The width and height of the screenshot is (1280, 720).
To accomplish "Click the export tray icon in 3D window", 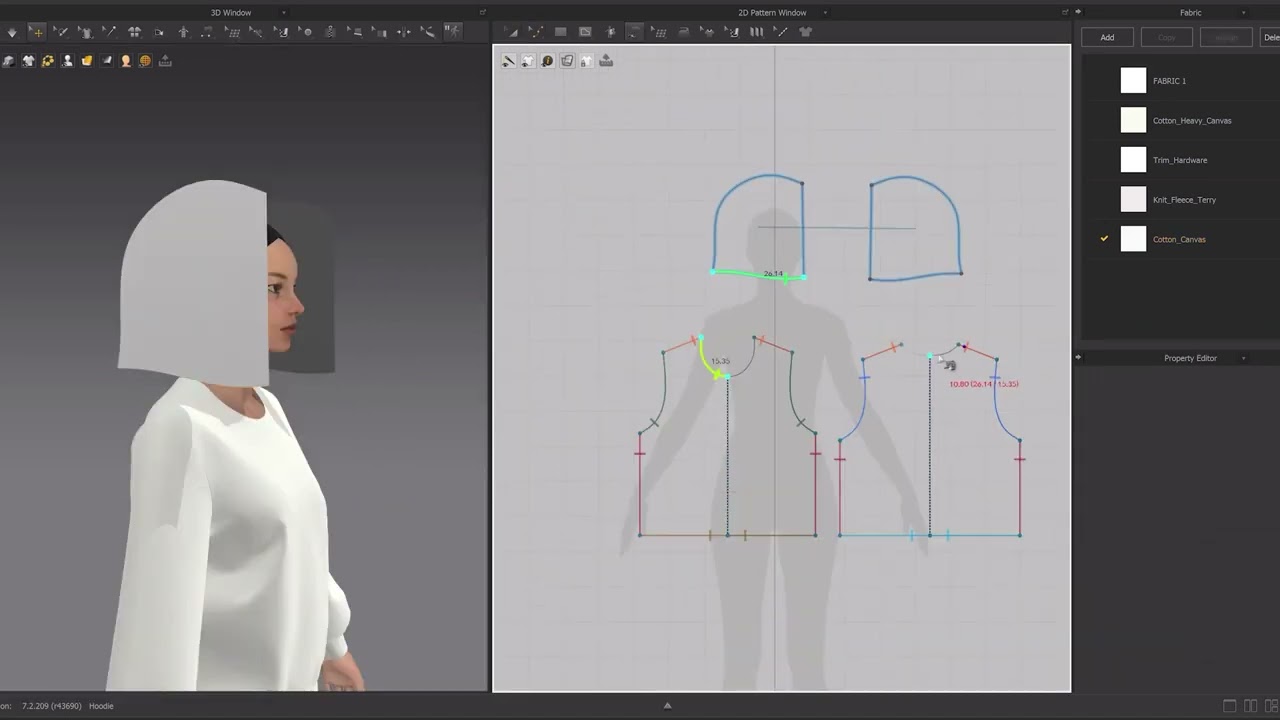I will coord(164,60).
